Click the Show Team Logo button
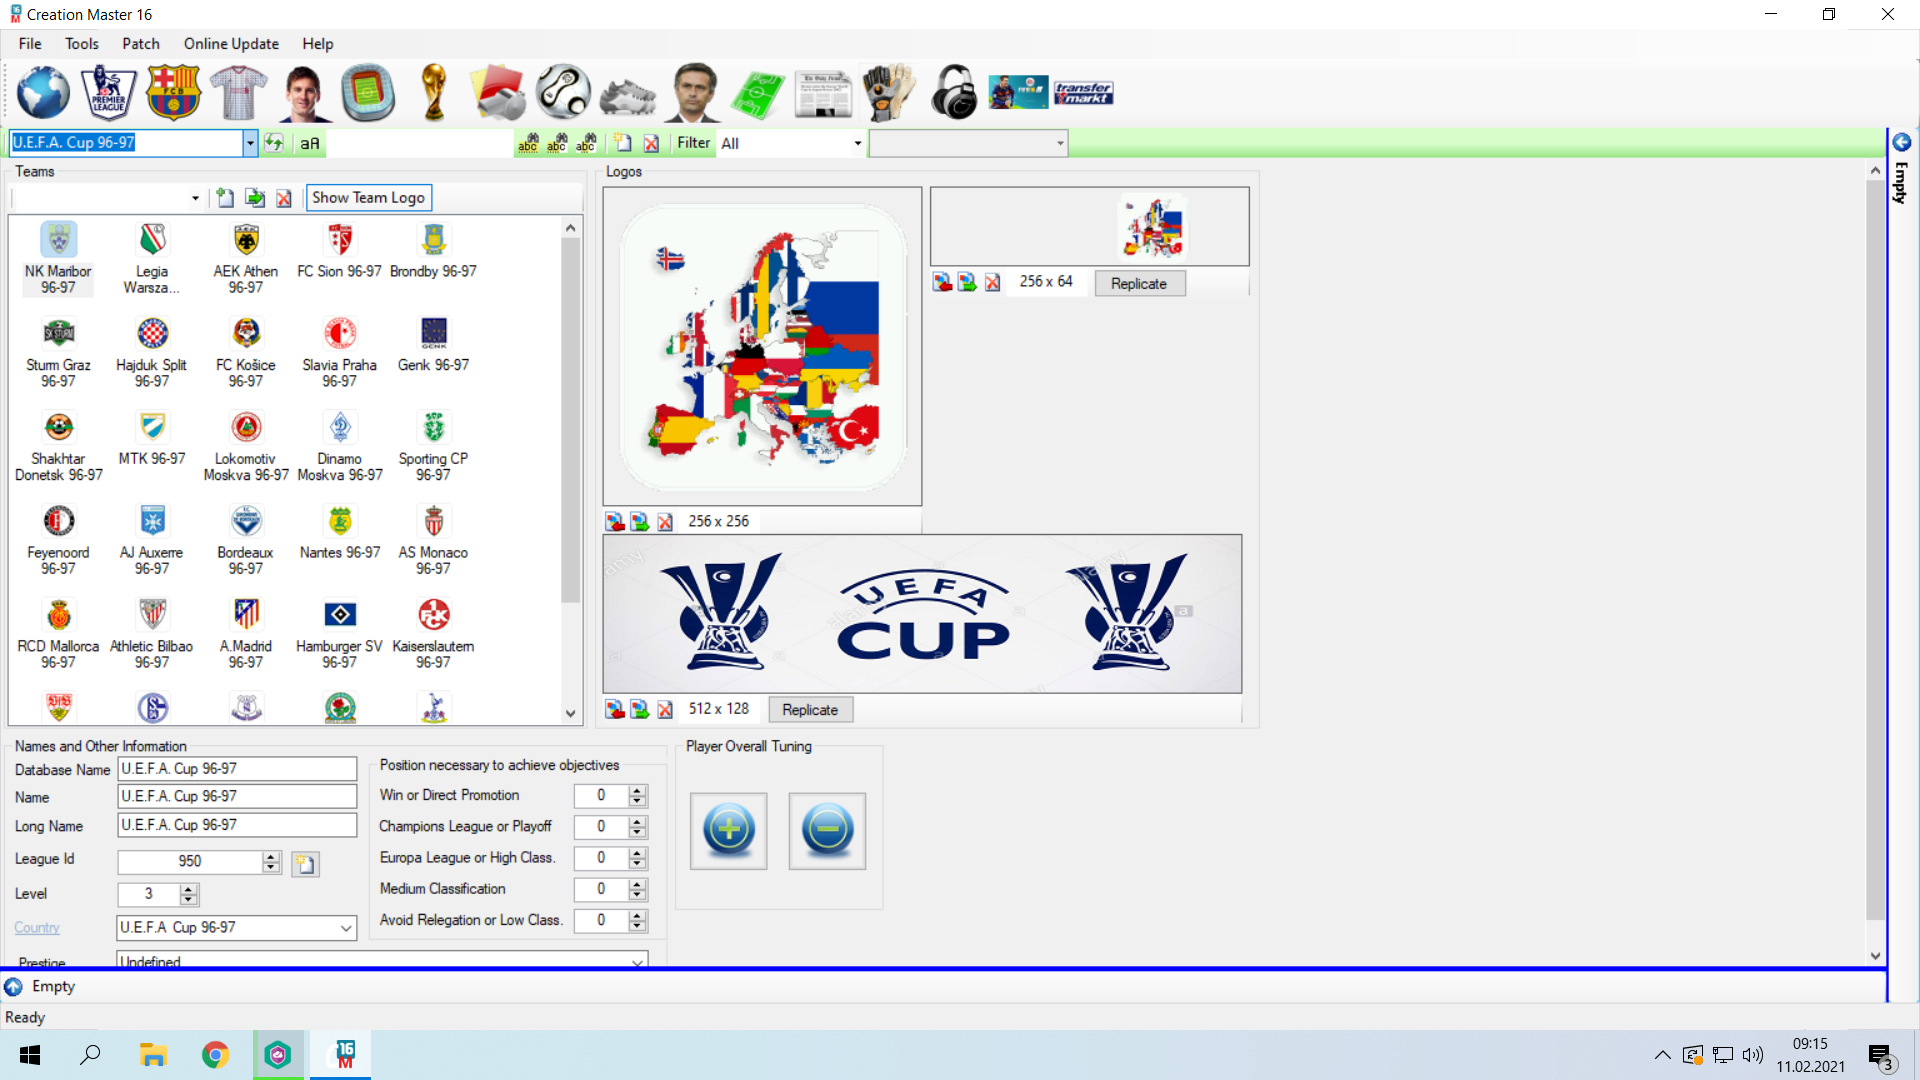Image resolution: width=1920 pixels, height=1080 pixels. (368, 198)
